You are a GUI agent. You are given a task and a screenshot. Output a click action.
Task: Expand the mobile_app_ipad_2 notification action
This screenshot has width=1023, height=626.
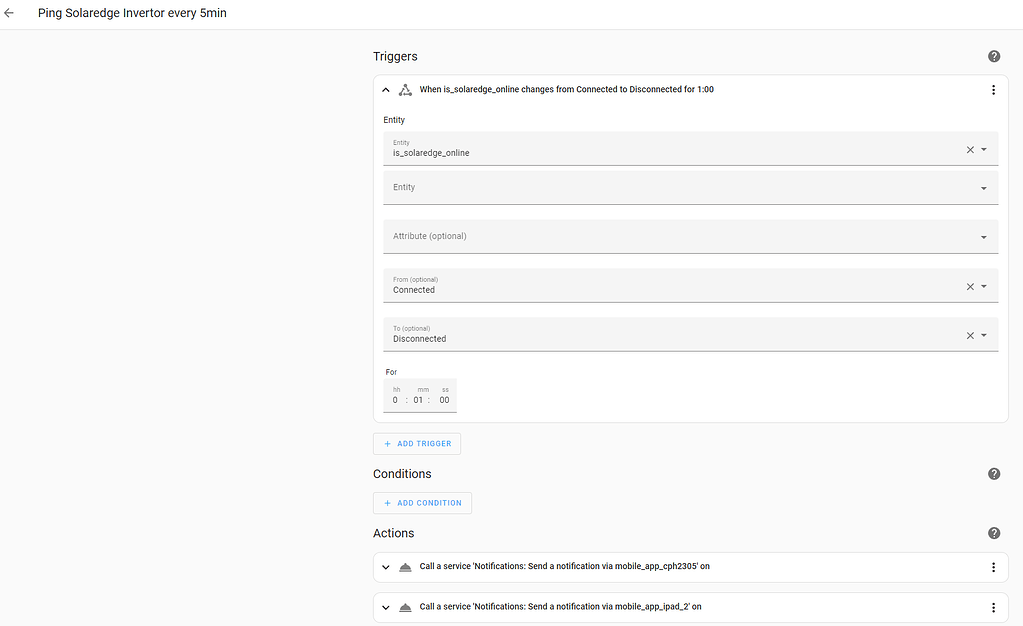[x=385, y=607]
